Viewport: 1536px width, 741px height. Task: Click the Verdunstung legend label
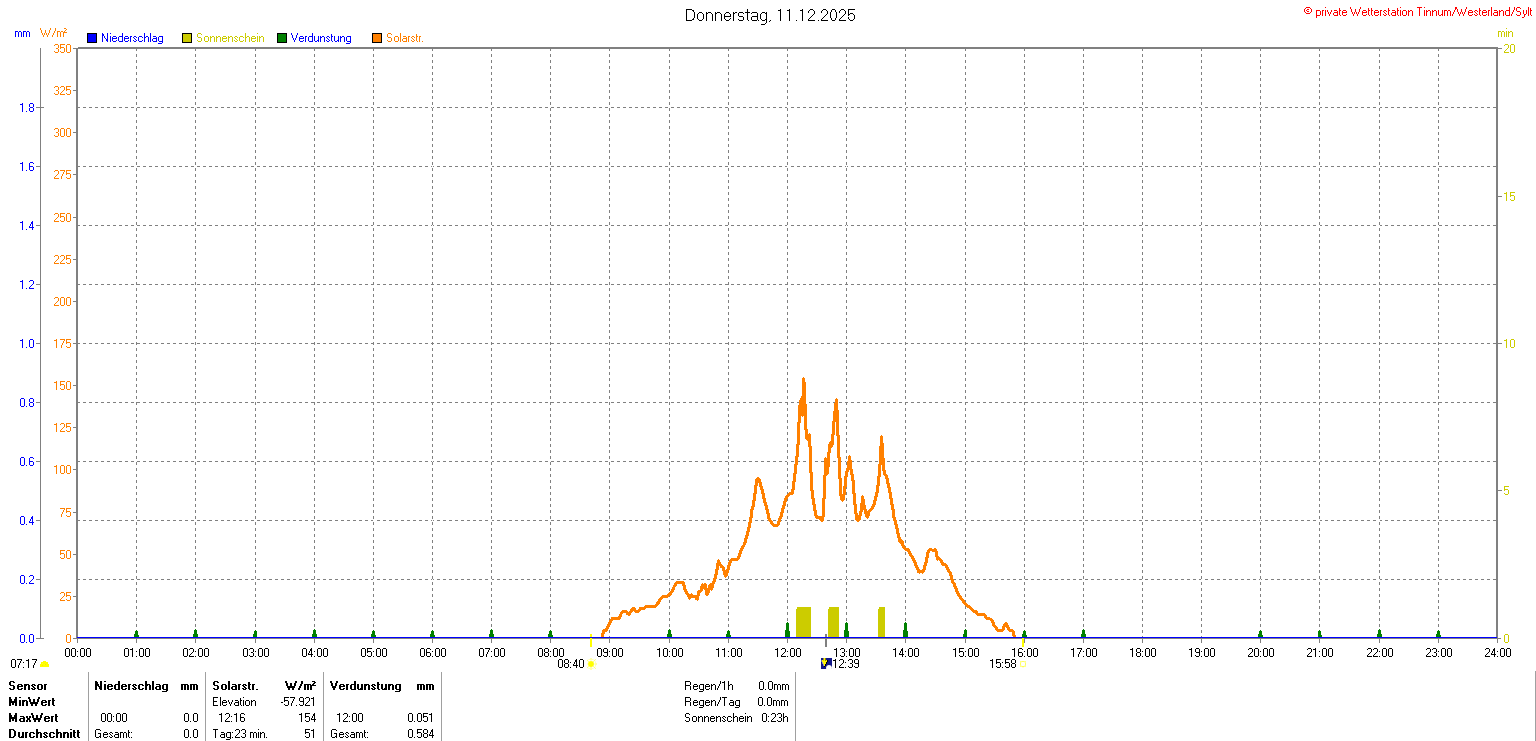[321, 38]
